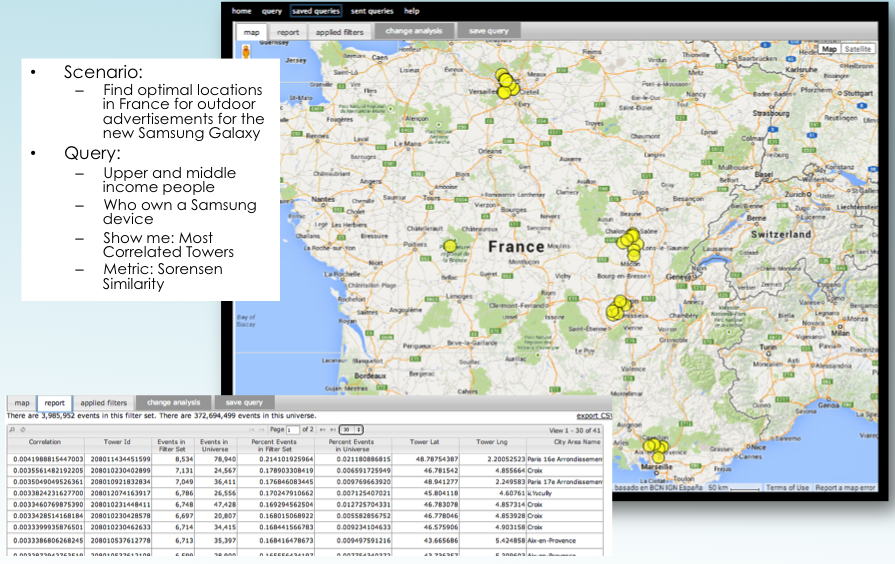
Task: Select the Map view type button
Action: (829, 49)
